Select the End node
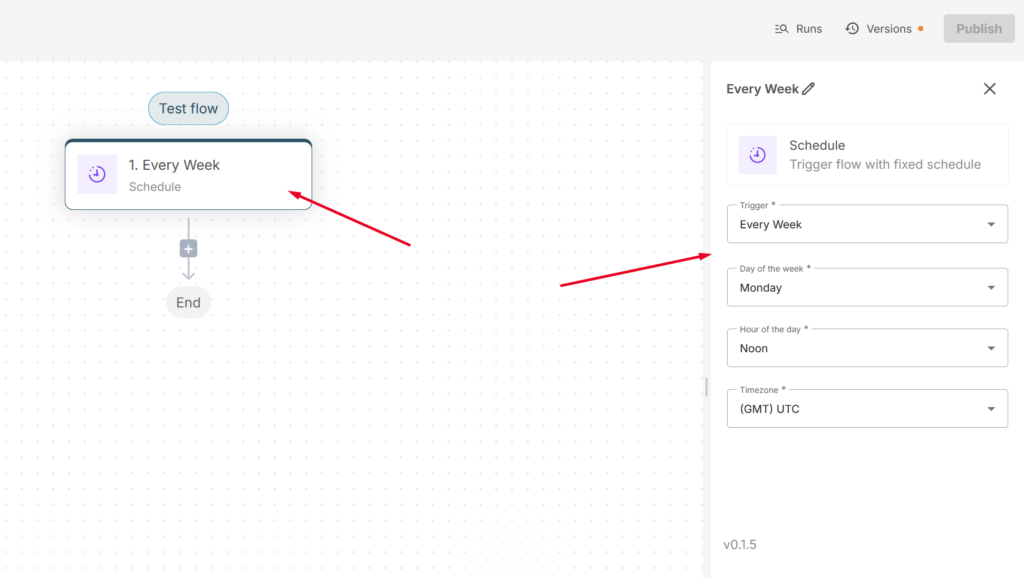Image resolution: width=1024 pixels, height=578 pixels. click(188, 302)
